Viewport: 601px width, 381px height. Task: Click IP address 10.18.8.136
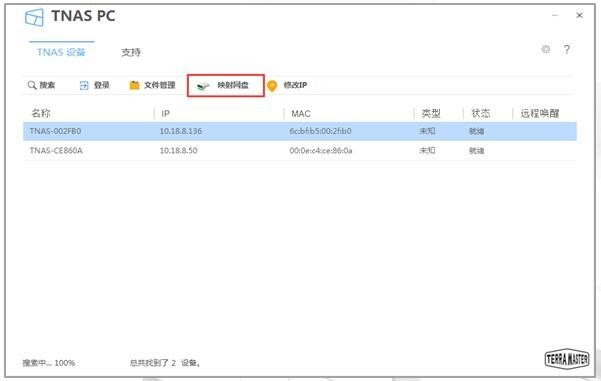[x=181, y=131]
